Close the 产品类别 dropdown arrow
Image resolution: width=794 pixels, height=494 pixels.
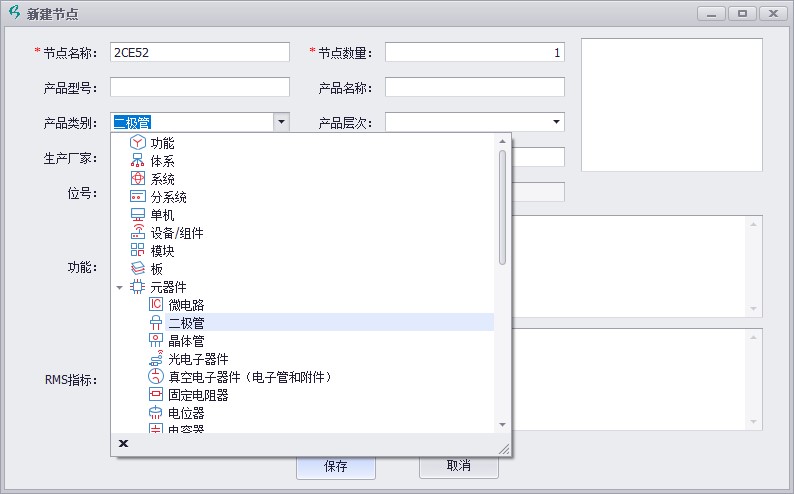282,122
